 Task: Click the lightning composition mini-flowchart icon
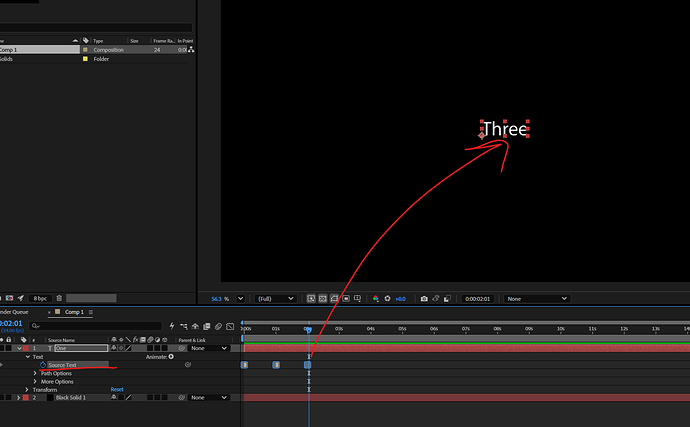click(x=172, y=326)
